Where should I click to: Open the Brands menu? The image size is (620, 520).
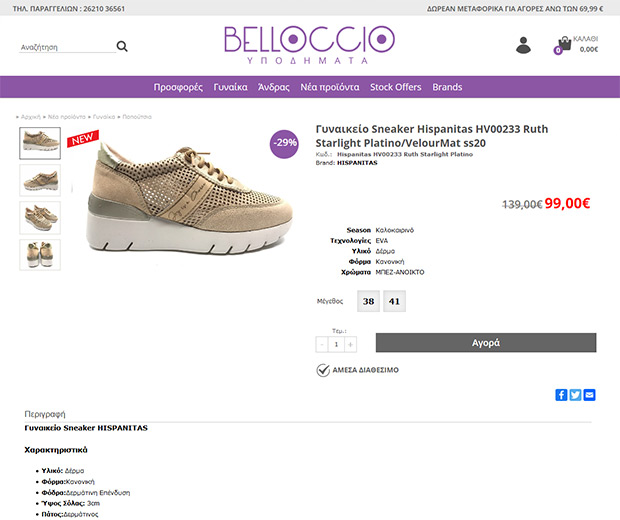447,87
